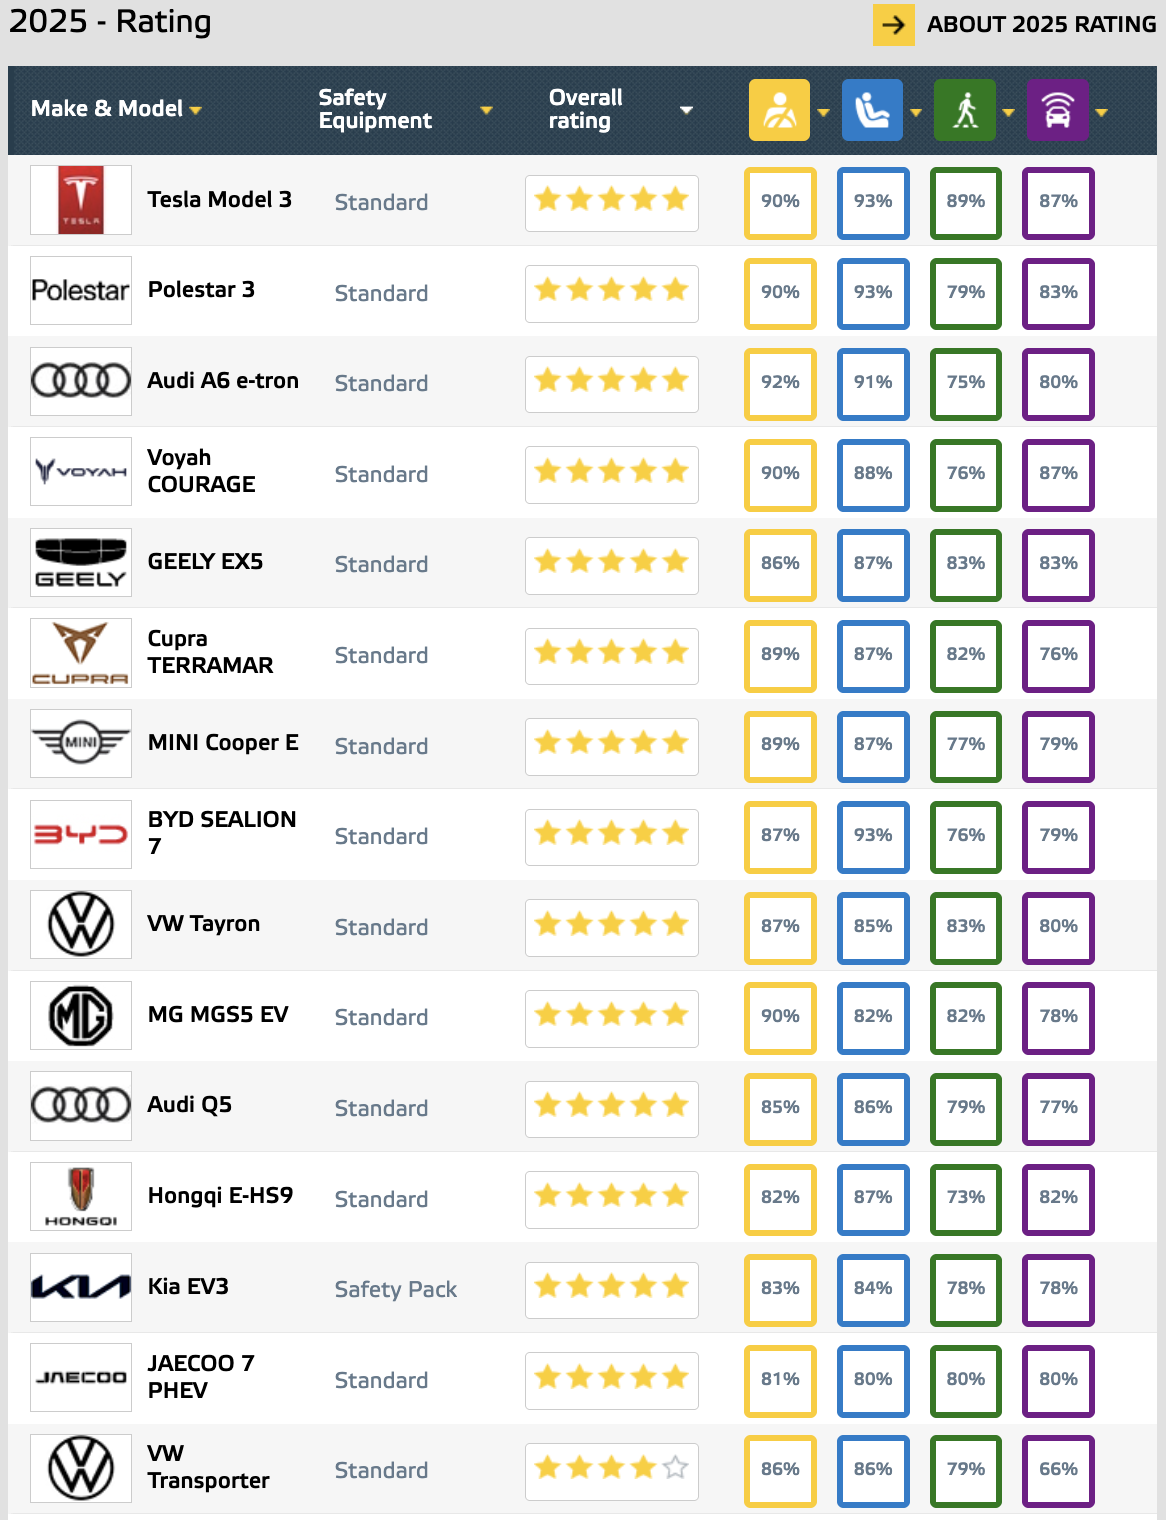
Task: Click the blue Child Occupant seat icon
Action: [x=872, y=110]
